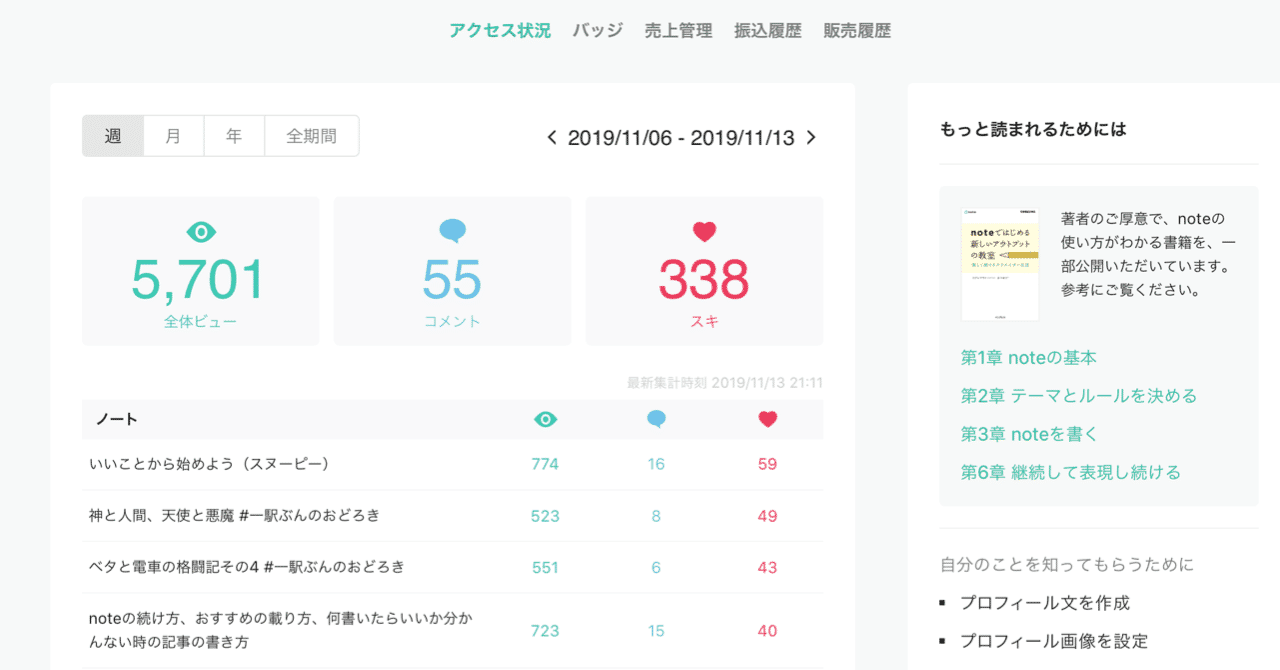Screen dimensions: 1280x670
Task: Click like count 59
Action: 767,464
